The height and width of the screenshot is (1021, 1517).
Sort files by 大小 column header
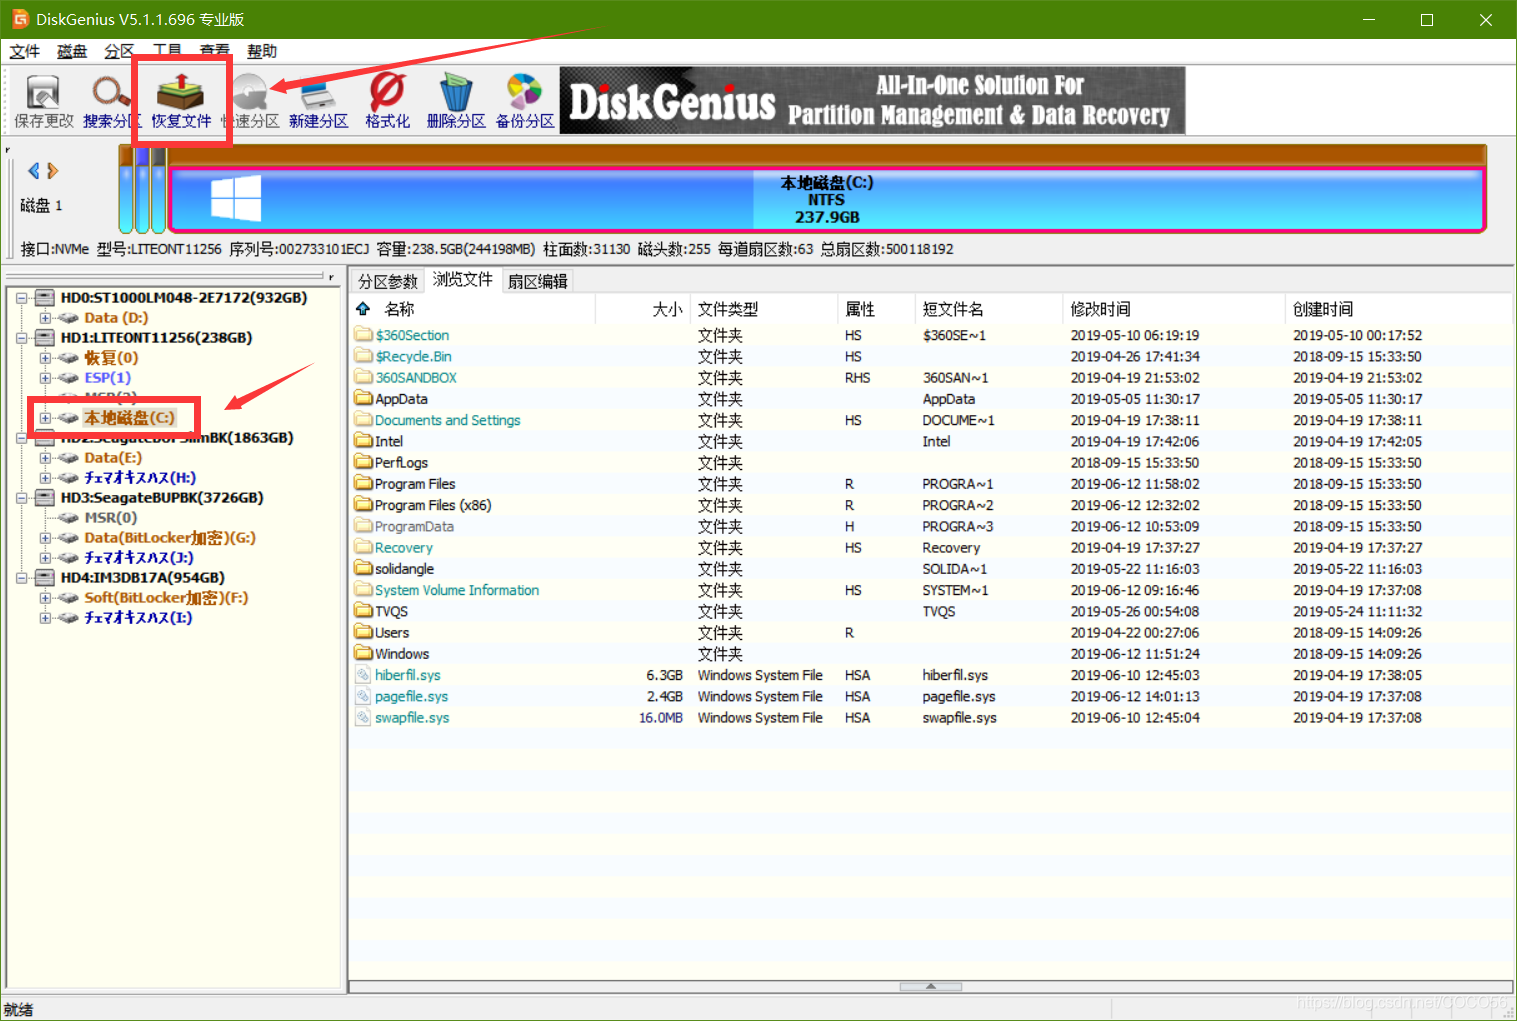pyautogui.click(x=643, y=309)
